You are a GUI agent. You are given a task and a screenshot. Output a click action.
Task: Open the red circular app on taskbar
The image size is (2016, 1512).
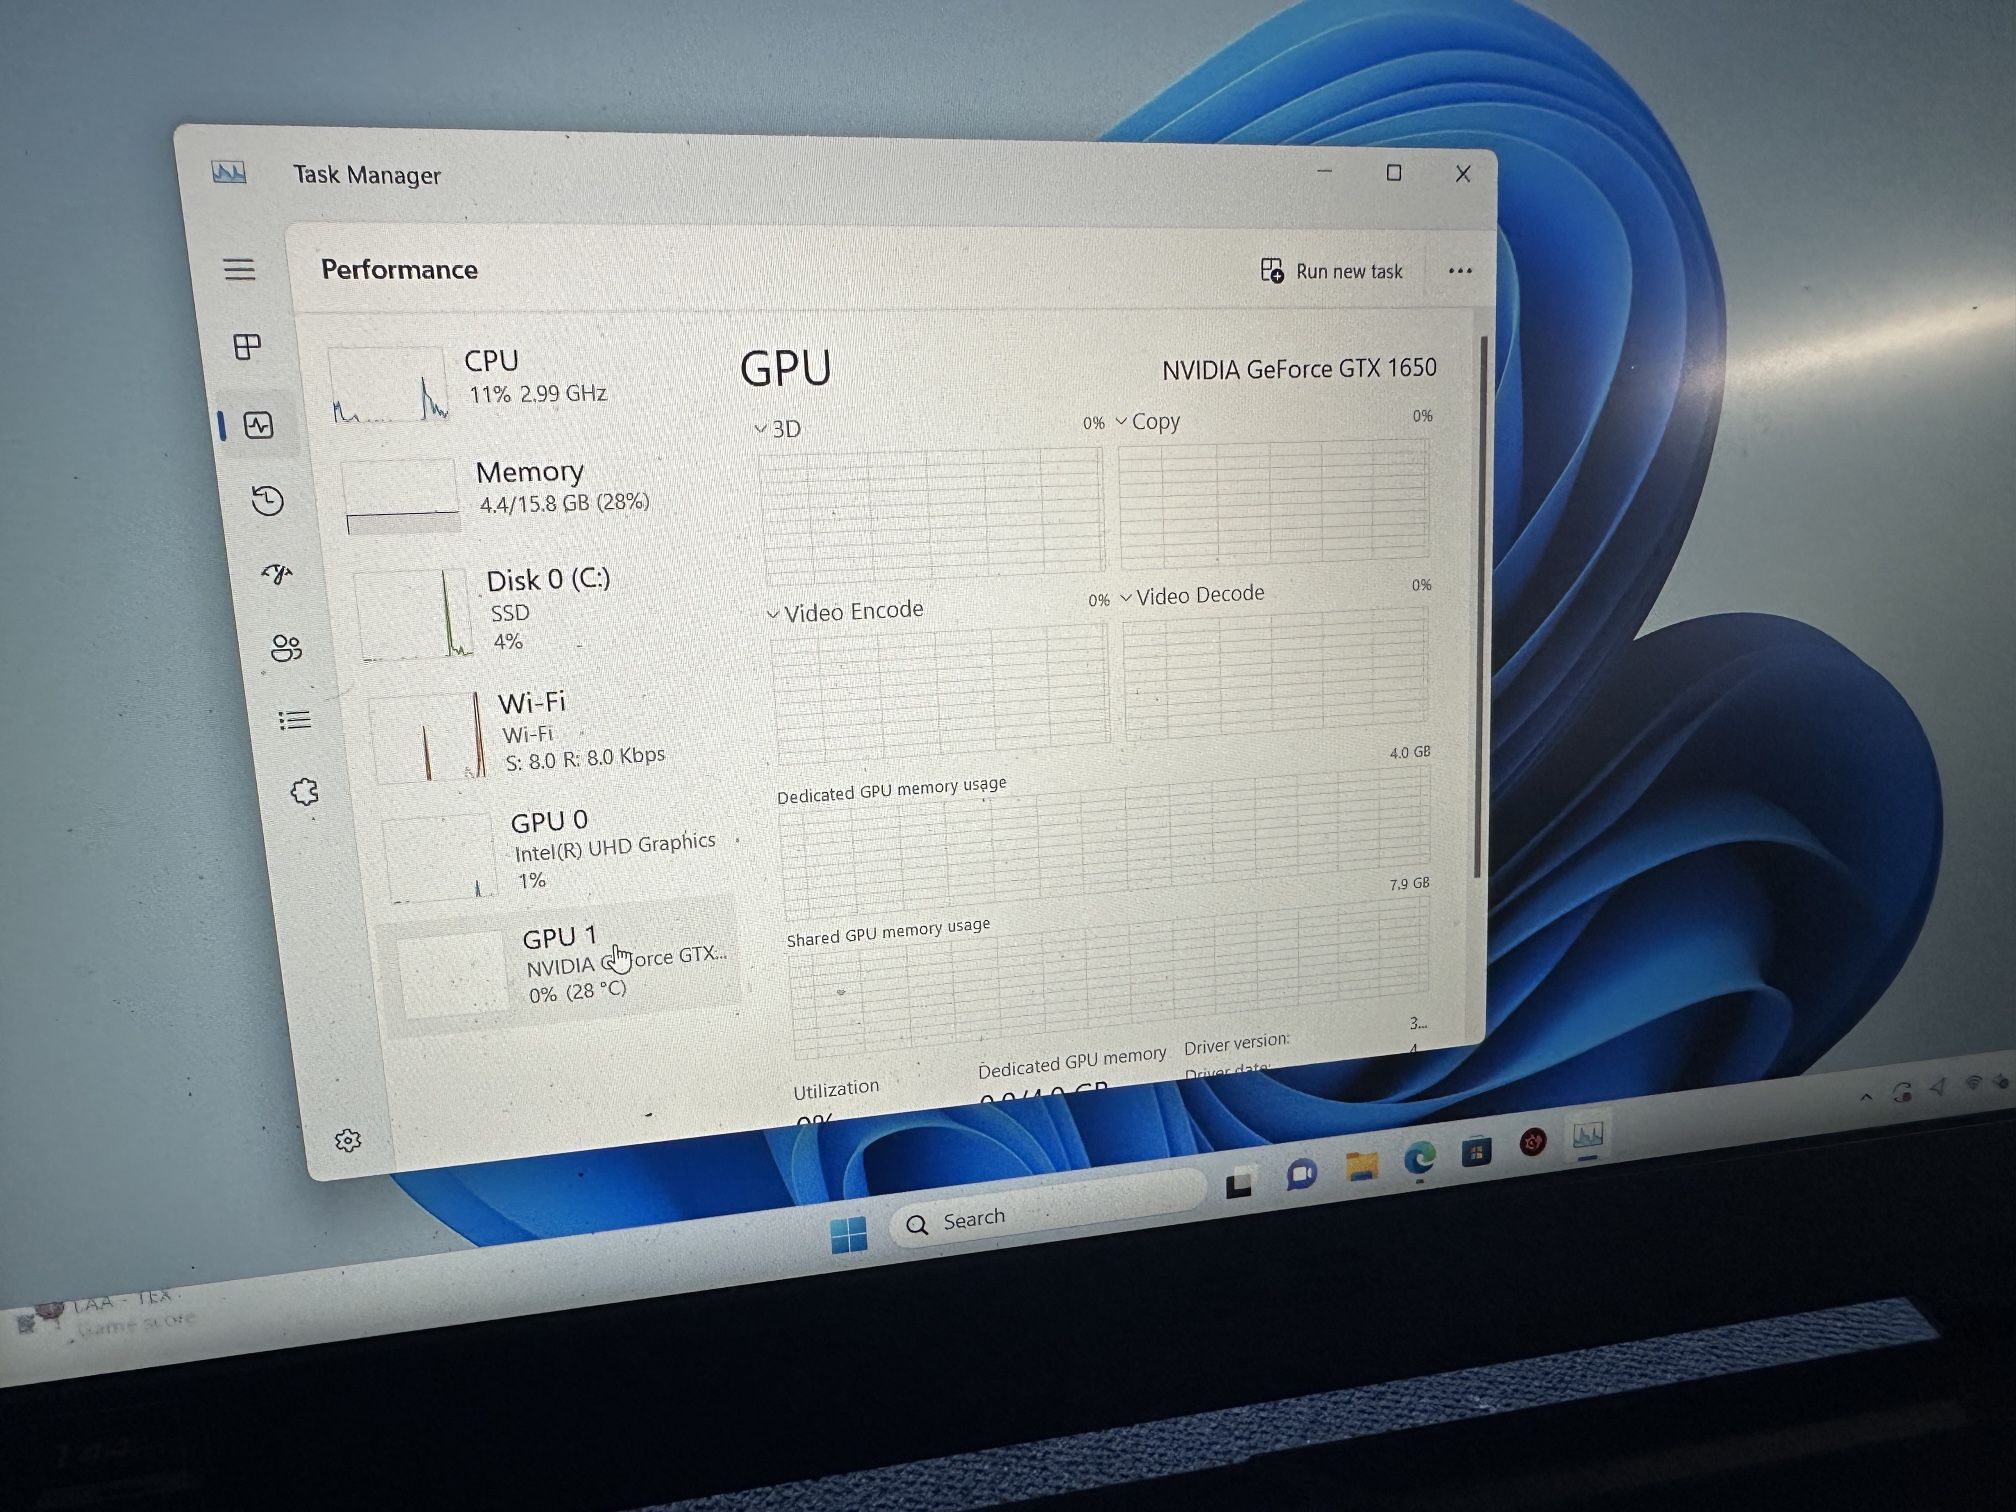(x=1533, y=1142)
